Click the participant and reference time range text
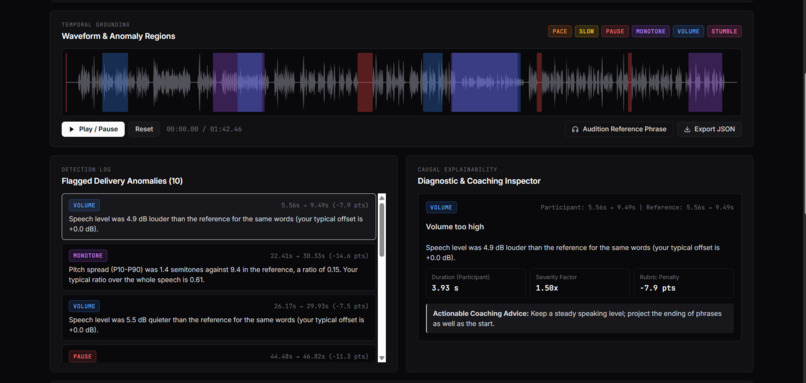806x383 pixels. [637, 208]
